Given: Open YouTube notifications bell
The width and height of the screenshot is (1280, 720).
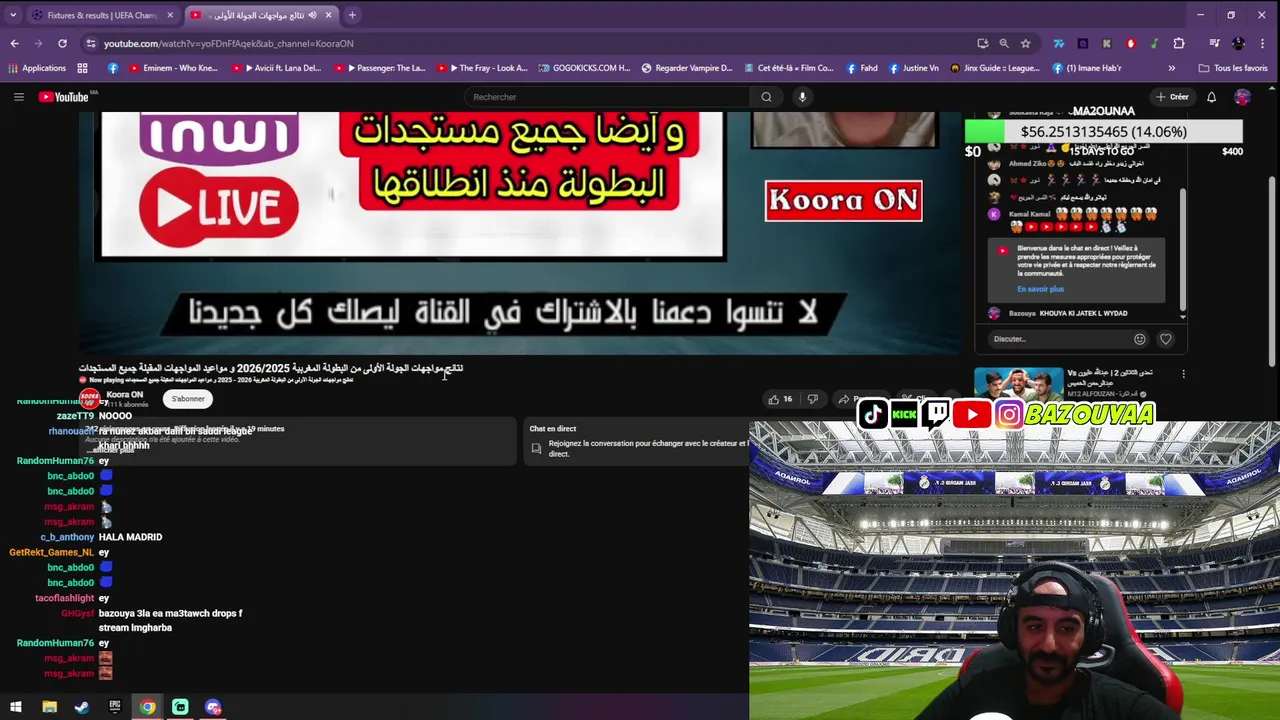Looking at the screenshot, I should [1211, 97].
